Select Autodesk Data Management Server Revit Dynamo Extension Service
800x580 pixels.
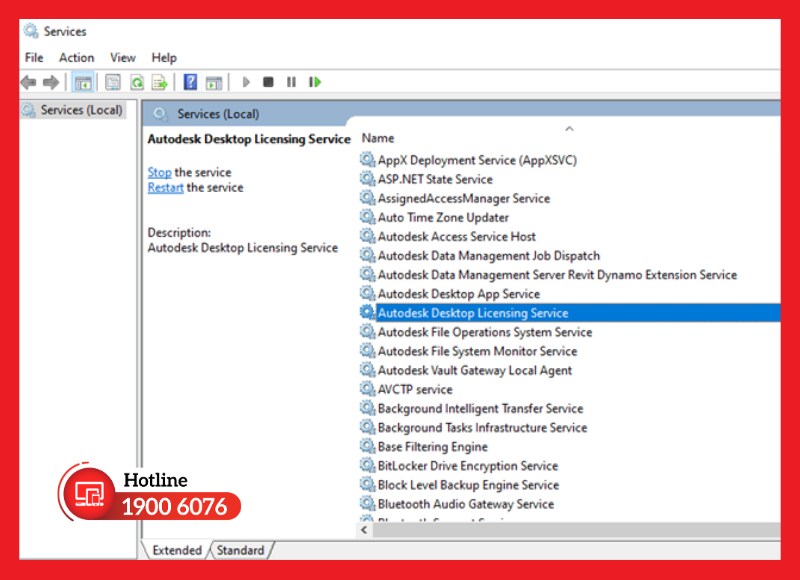click(557, 275)
